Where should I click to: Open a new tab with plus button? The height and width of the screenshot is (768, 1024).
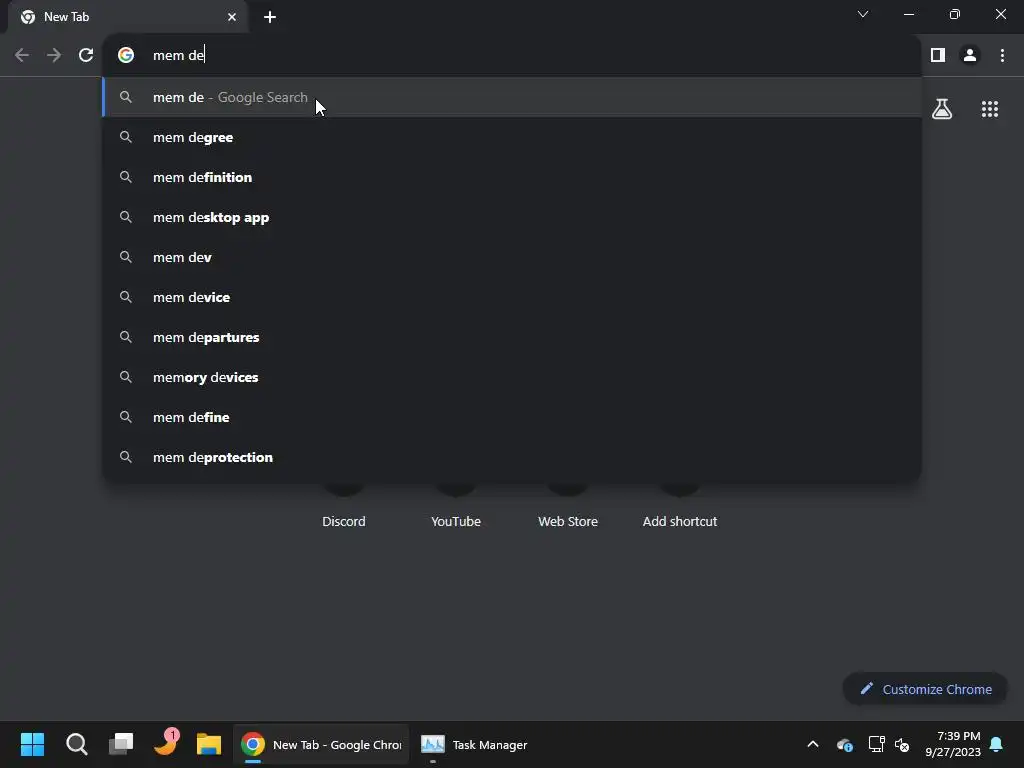pyautogui.click(x=270, y=17)
